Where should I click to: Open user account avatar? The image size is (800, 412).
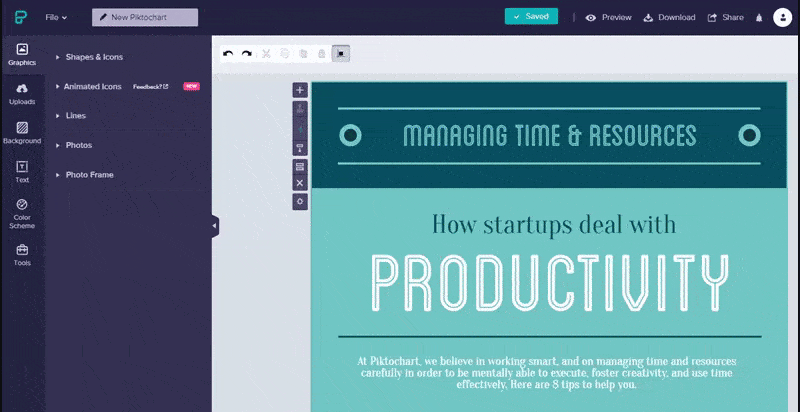(782, 17)
